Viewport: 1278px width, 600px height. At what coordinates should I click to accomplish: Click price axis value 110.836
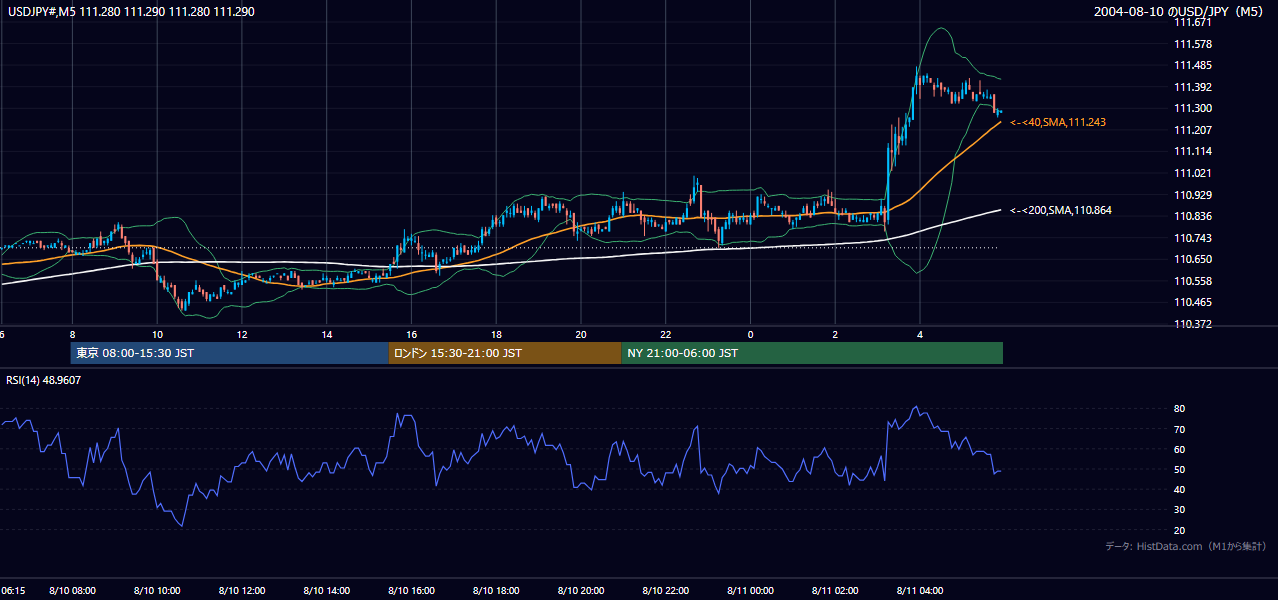[1192, 216]
